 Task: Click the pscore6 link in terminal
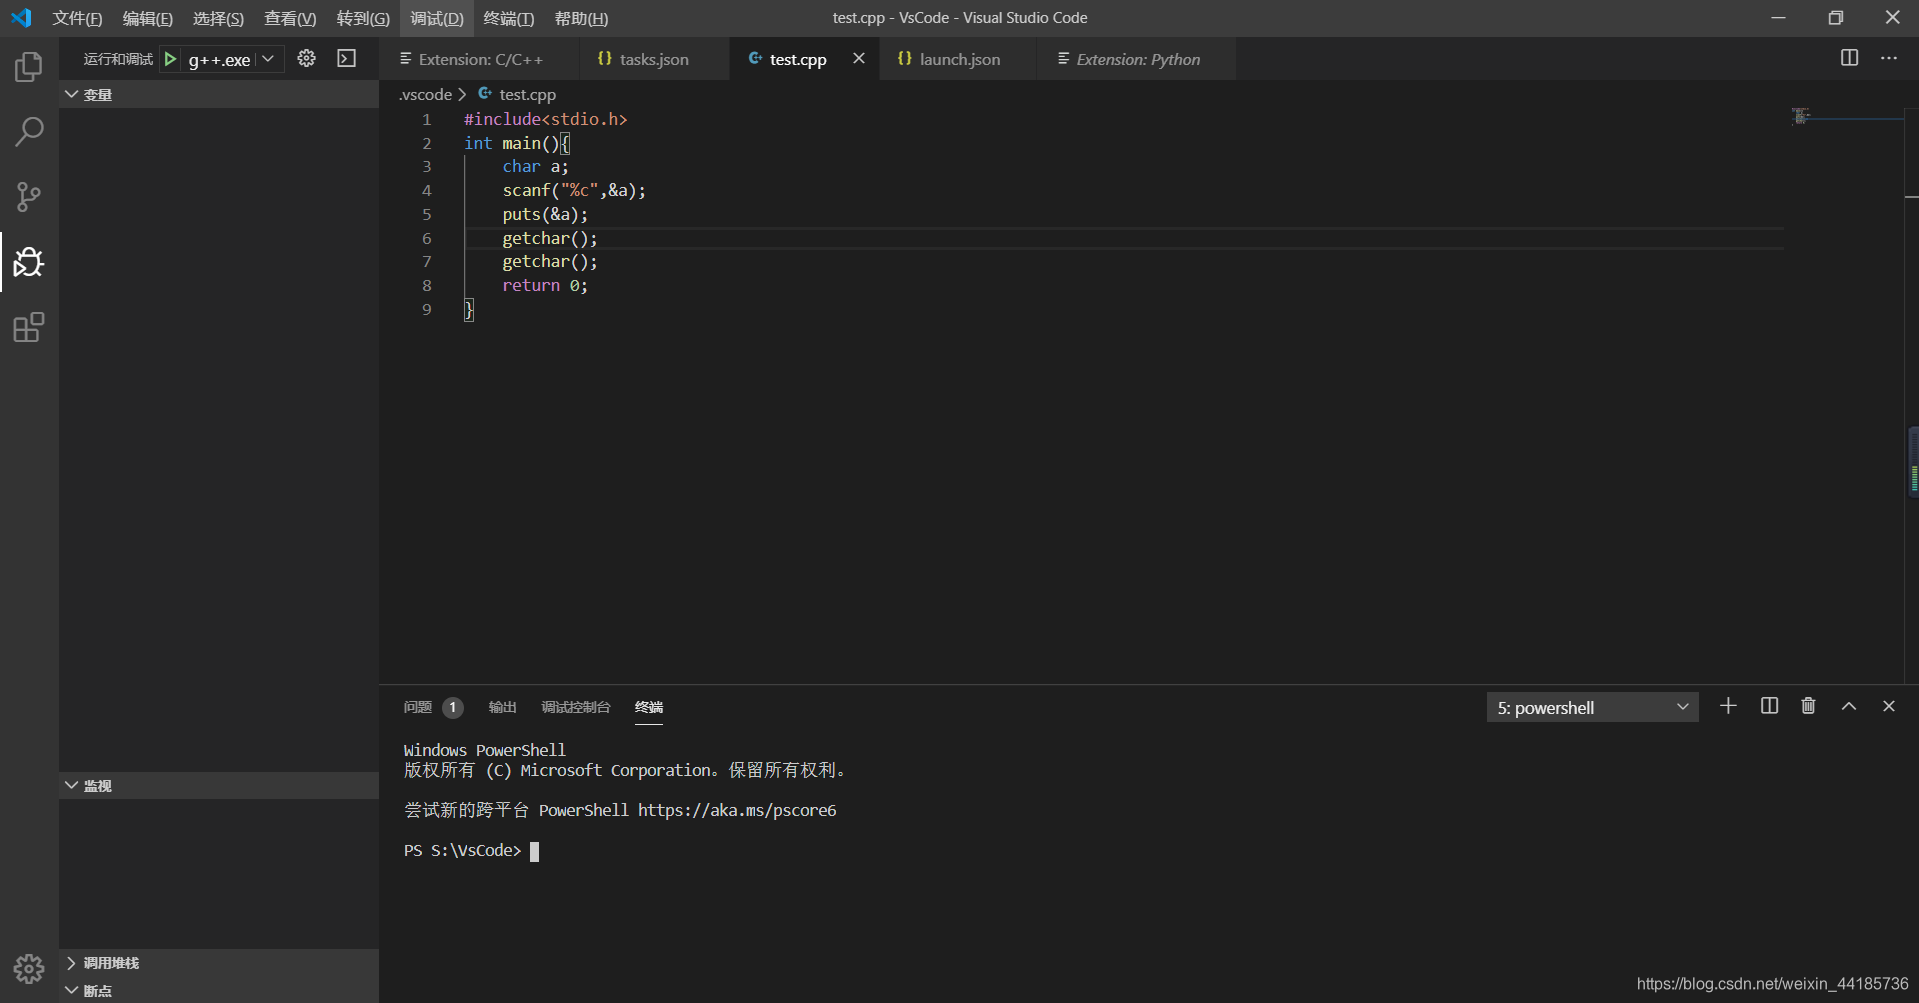[x=737, y=810]
